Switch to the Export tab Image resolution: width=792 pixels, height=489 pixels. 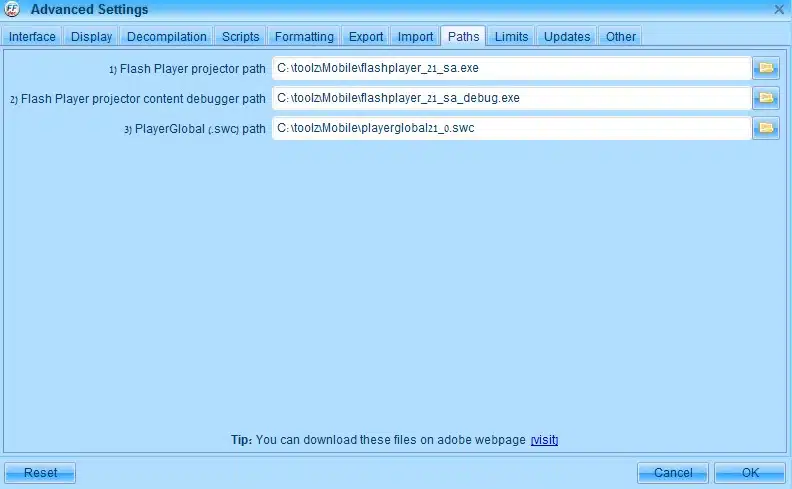366,37
